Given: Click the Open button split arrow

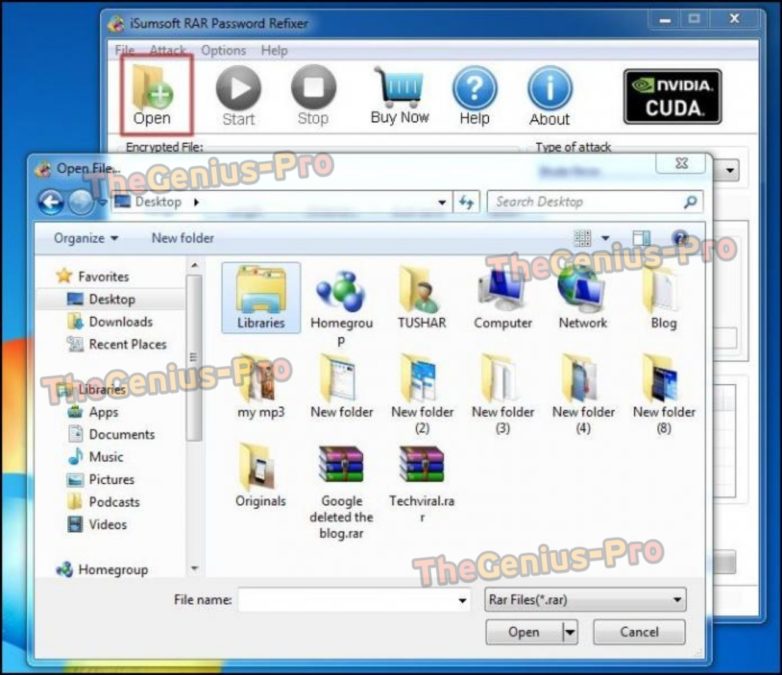Looking at the screenshot, I should coord(570,633).
